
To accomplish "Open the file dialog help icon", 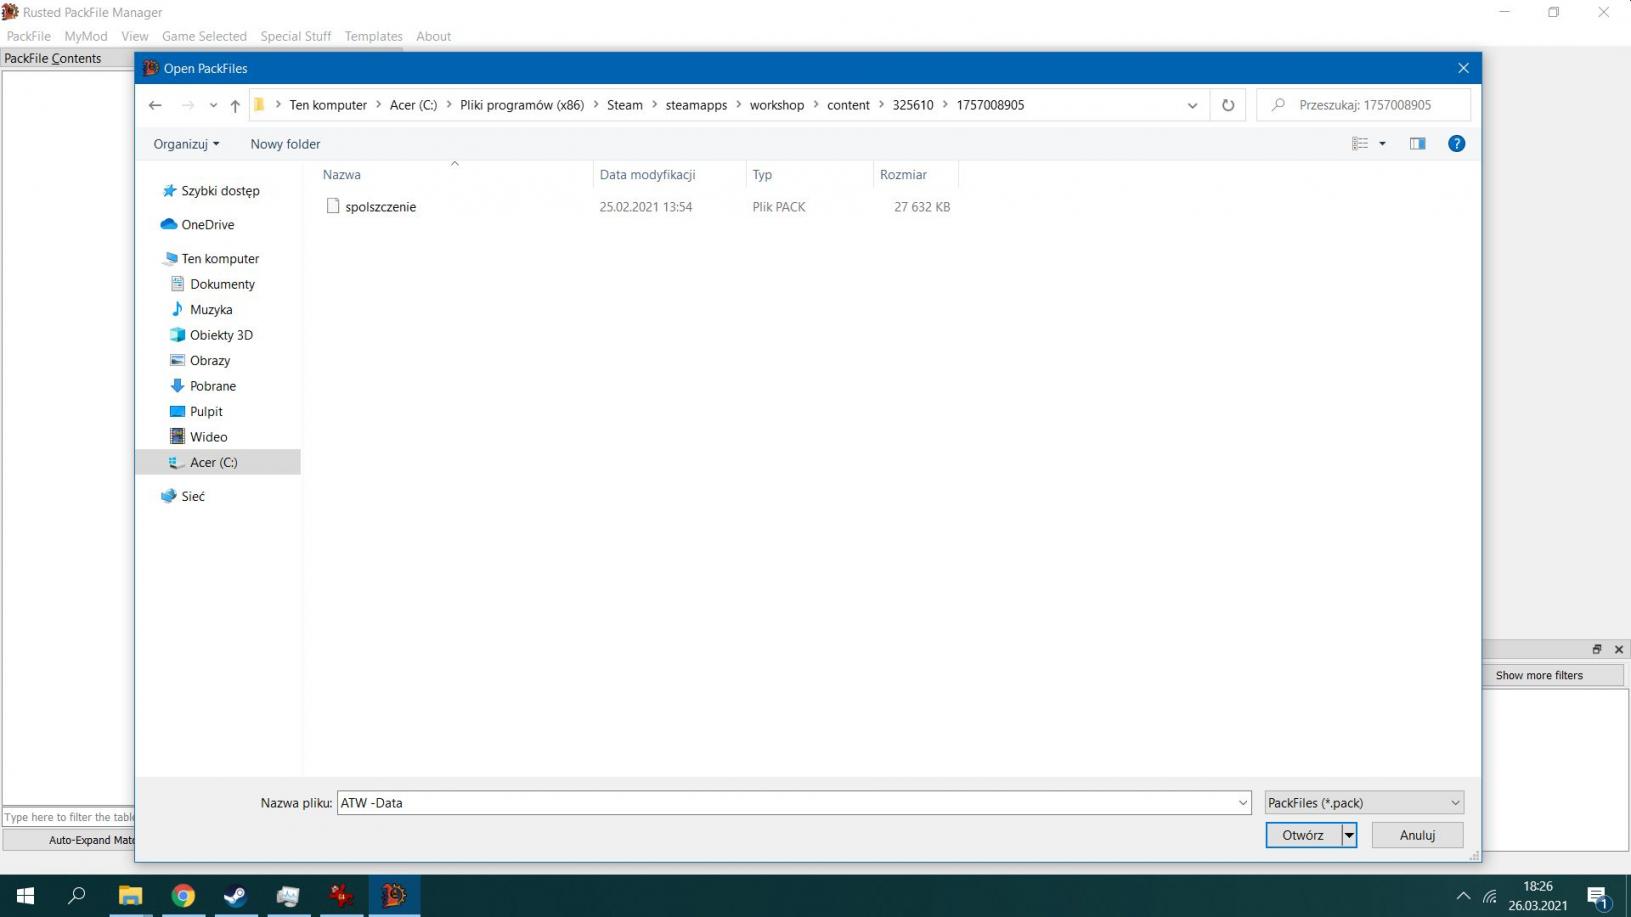I will tap(1456, 144).
